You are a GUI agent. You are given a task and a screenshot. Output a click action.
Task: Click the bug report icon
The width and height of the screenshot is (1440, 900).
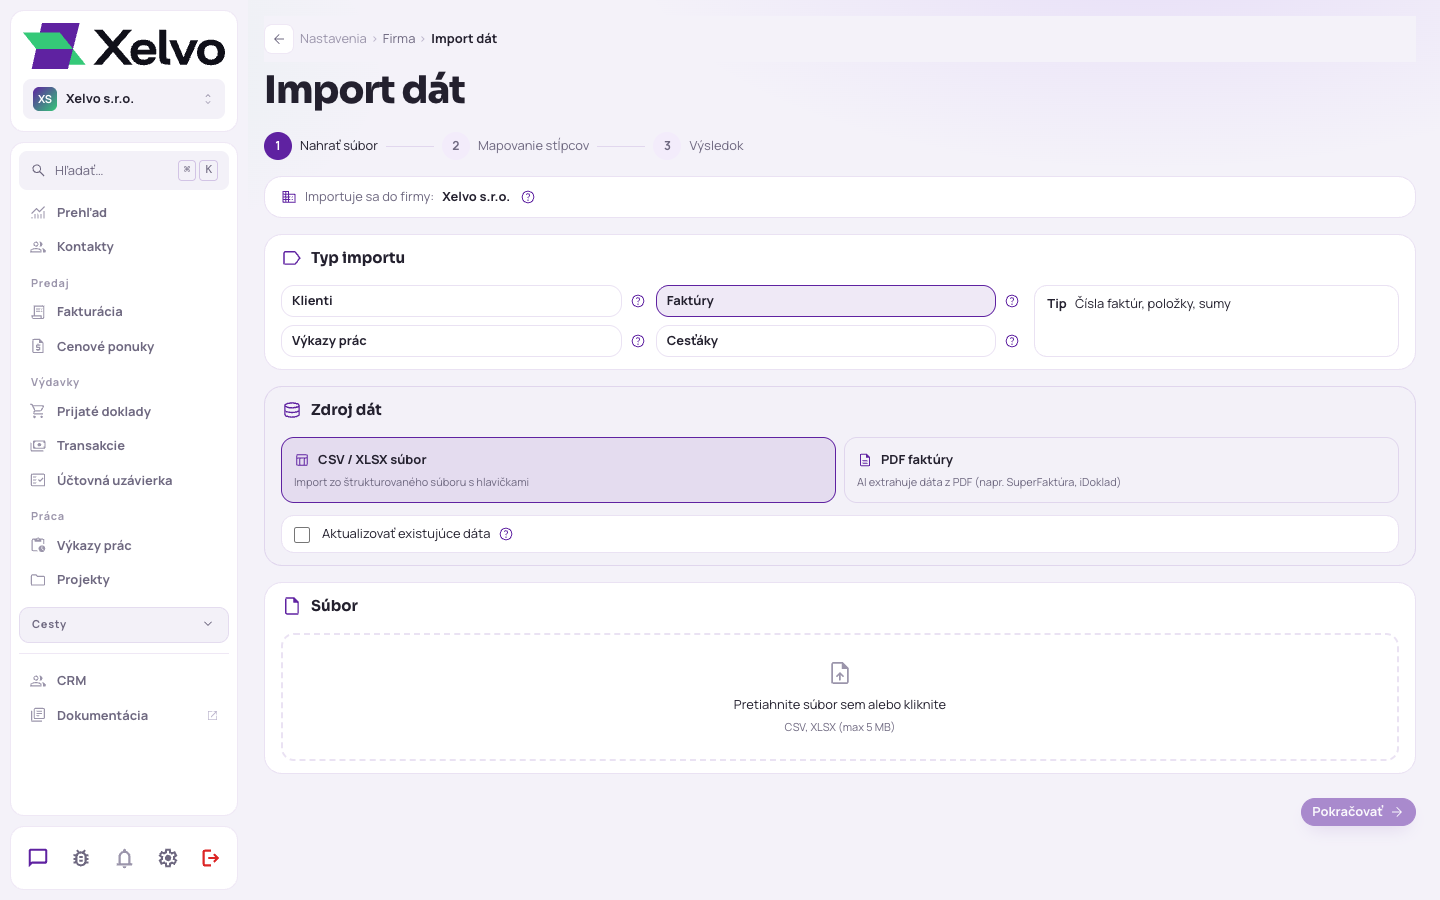click(x=81, y=858)
